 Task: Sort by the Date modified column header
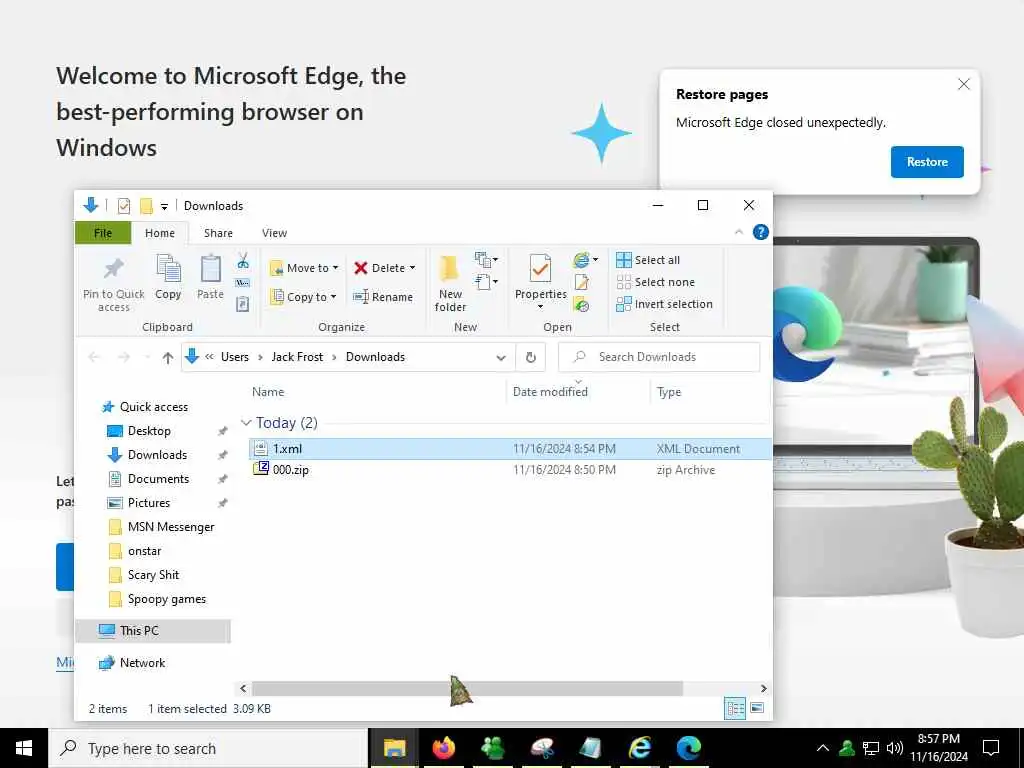tap(550, 392)
